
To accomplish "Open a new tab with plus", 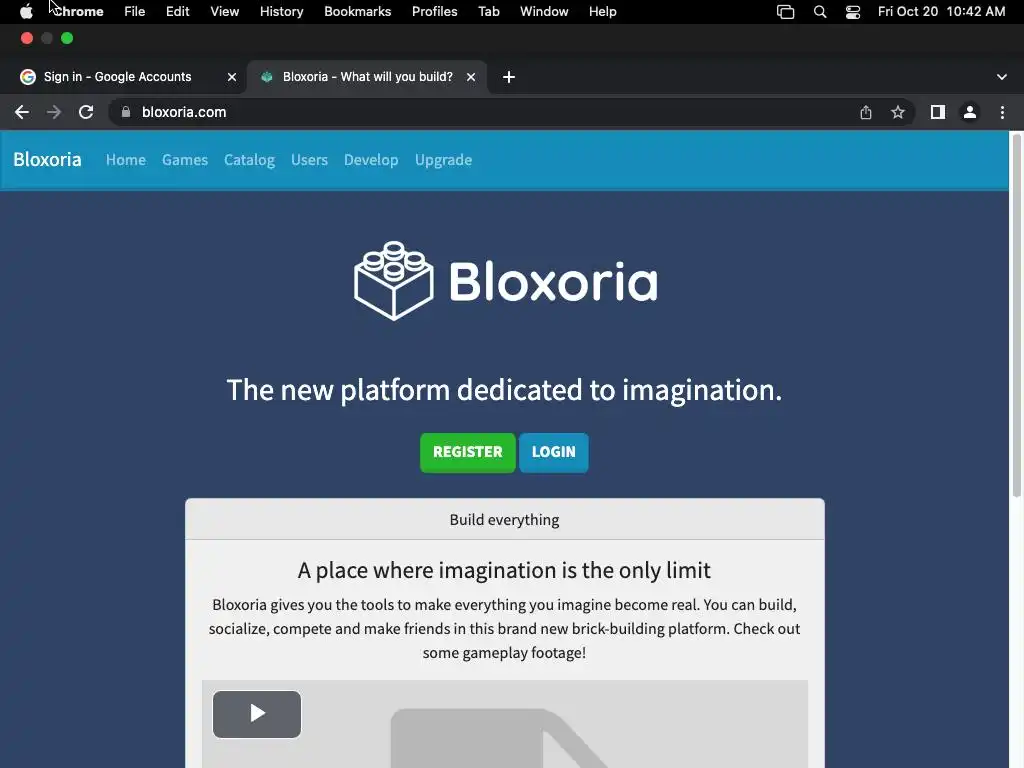I will [x=509, y=77].
